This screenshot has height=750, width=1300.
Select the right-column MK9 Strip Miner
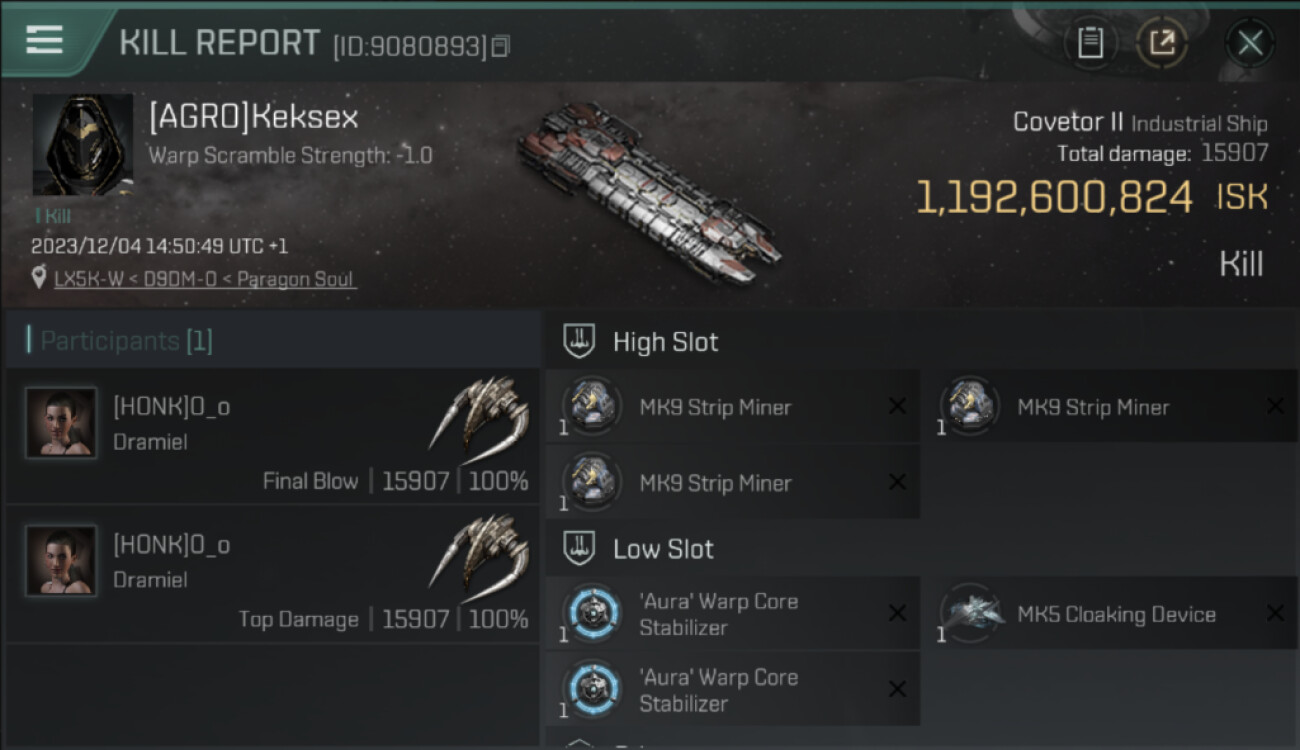coord(1110,406)
